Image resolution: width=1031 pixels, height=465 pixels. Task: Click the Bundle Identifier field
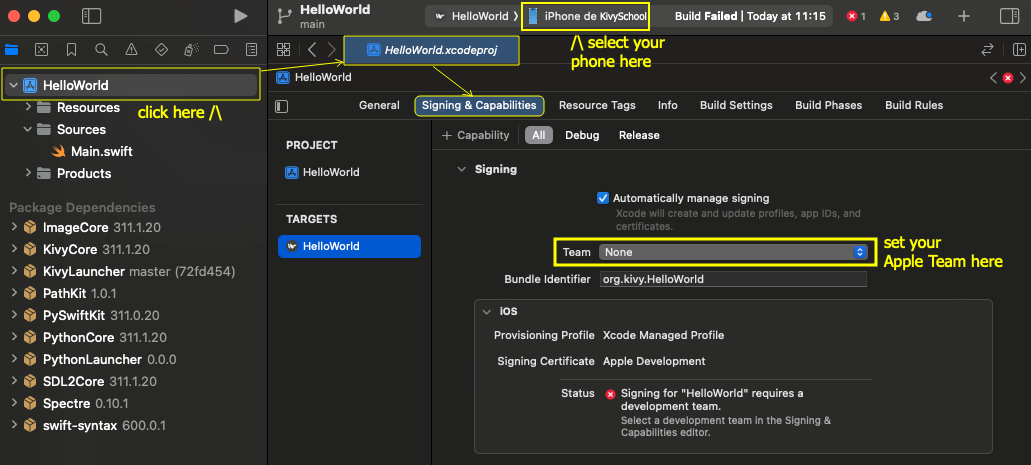(732, 279)
